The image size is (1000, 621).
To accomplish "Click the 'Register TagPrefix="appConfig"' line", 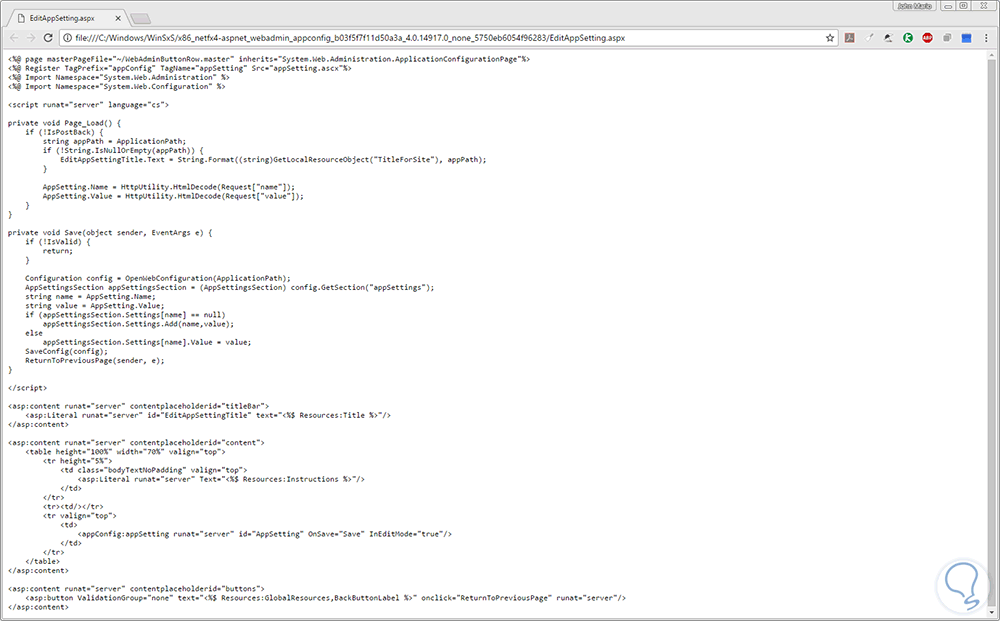I will (x=179, y=68).
